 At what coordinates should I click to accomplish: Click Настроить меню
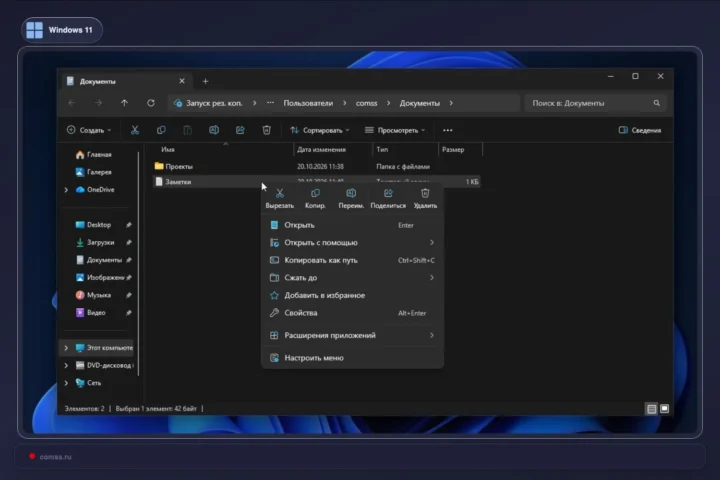coord(352,358)
